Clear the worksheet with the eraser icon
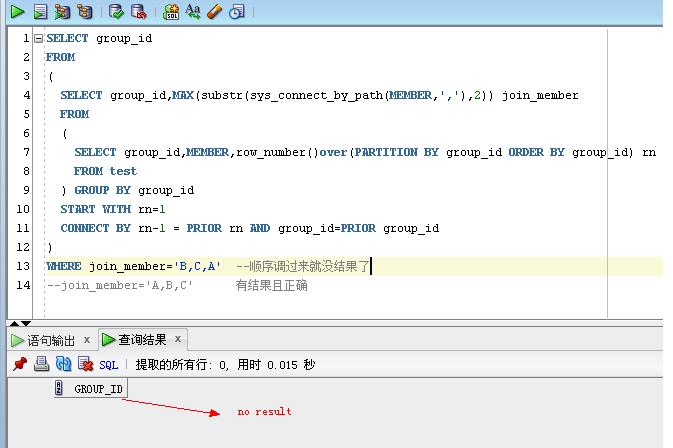The image size is (673, 448). pos(215,12)
